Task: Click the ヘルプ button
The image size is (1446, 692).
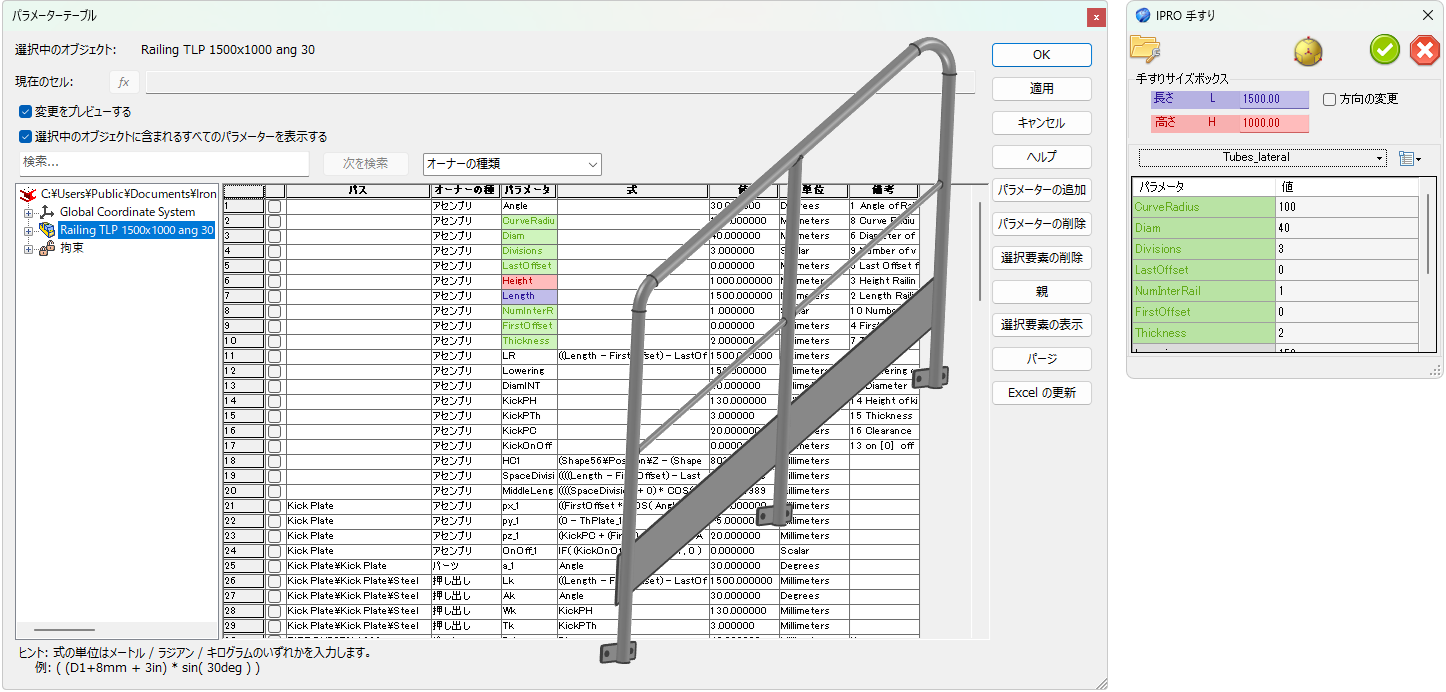Action: 1041,157
